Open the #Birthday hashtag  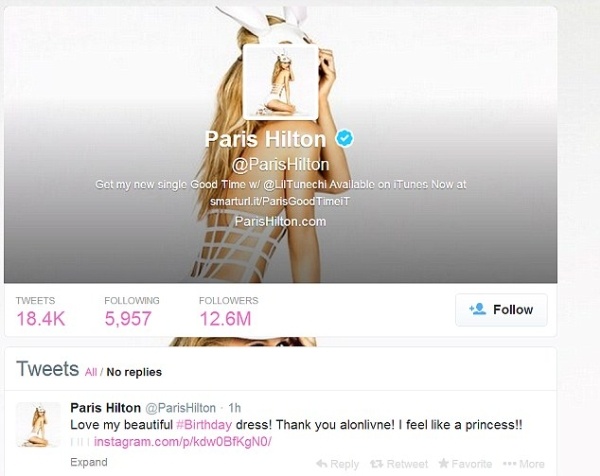pyautogui.click(x=204, y=425)
